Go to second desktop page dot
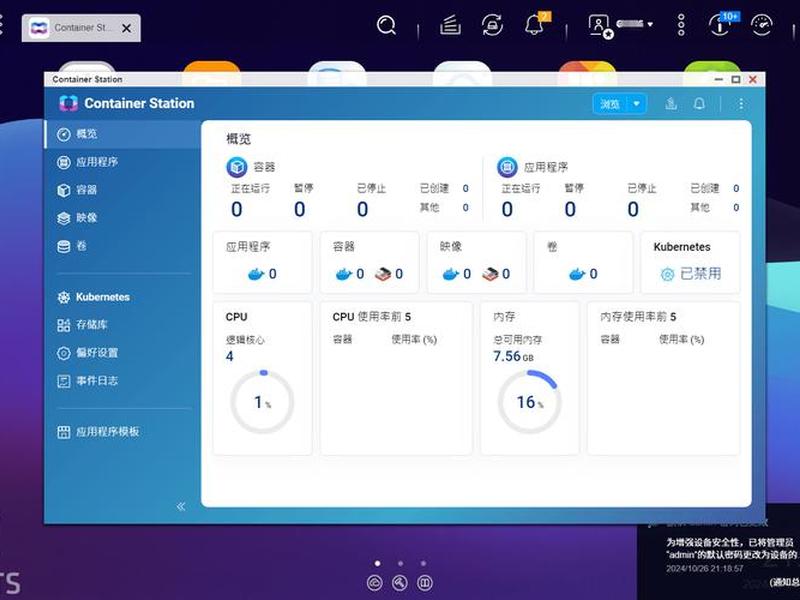 click(x=401, y=563)
